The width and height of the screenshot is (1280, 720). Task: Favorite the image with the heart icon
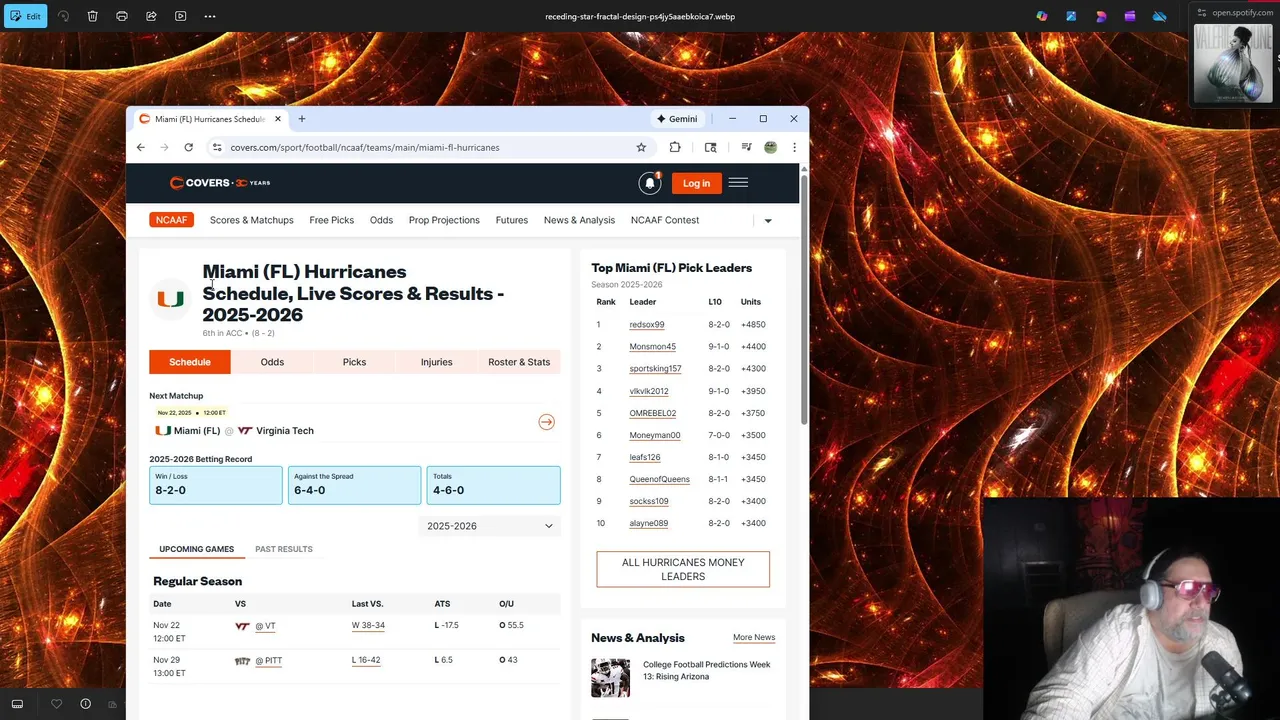click(x=56, y=704)
